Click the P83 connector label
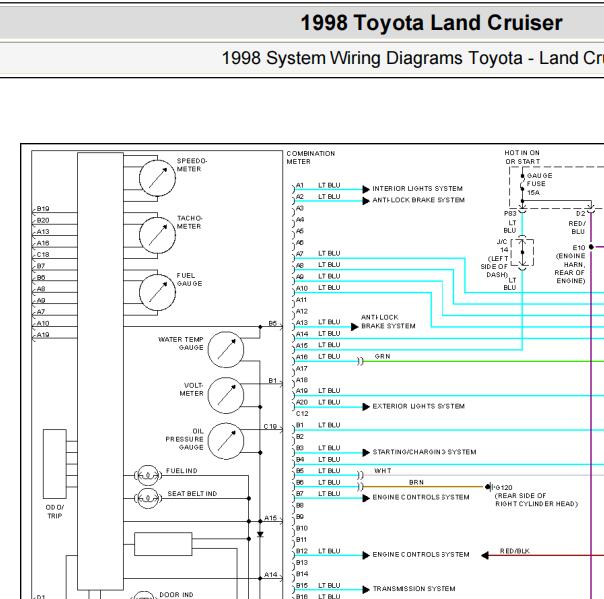The width and height of the screenshot is (604, 599). [x=510, y=213]
